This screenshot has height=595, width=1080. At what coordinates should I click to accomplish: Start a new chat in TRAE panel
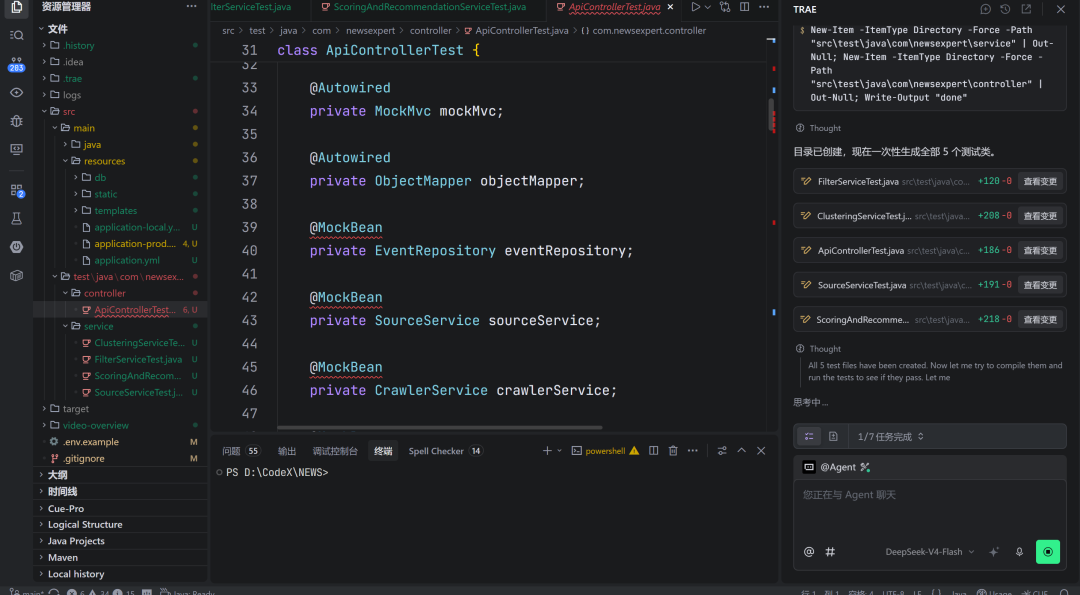click(986, 9)
